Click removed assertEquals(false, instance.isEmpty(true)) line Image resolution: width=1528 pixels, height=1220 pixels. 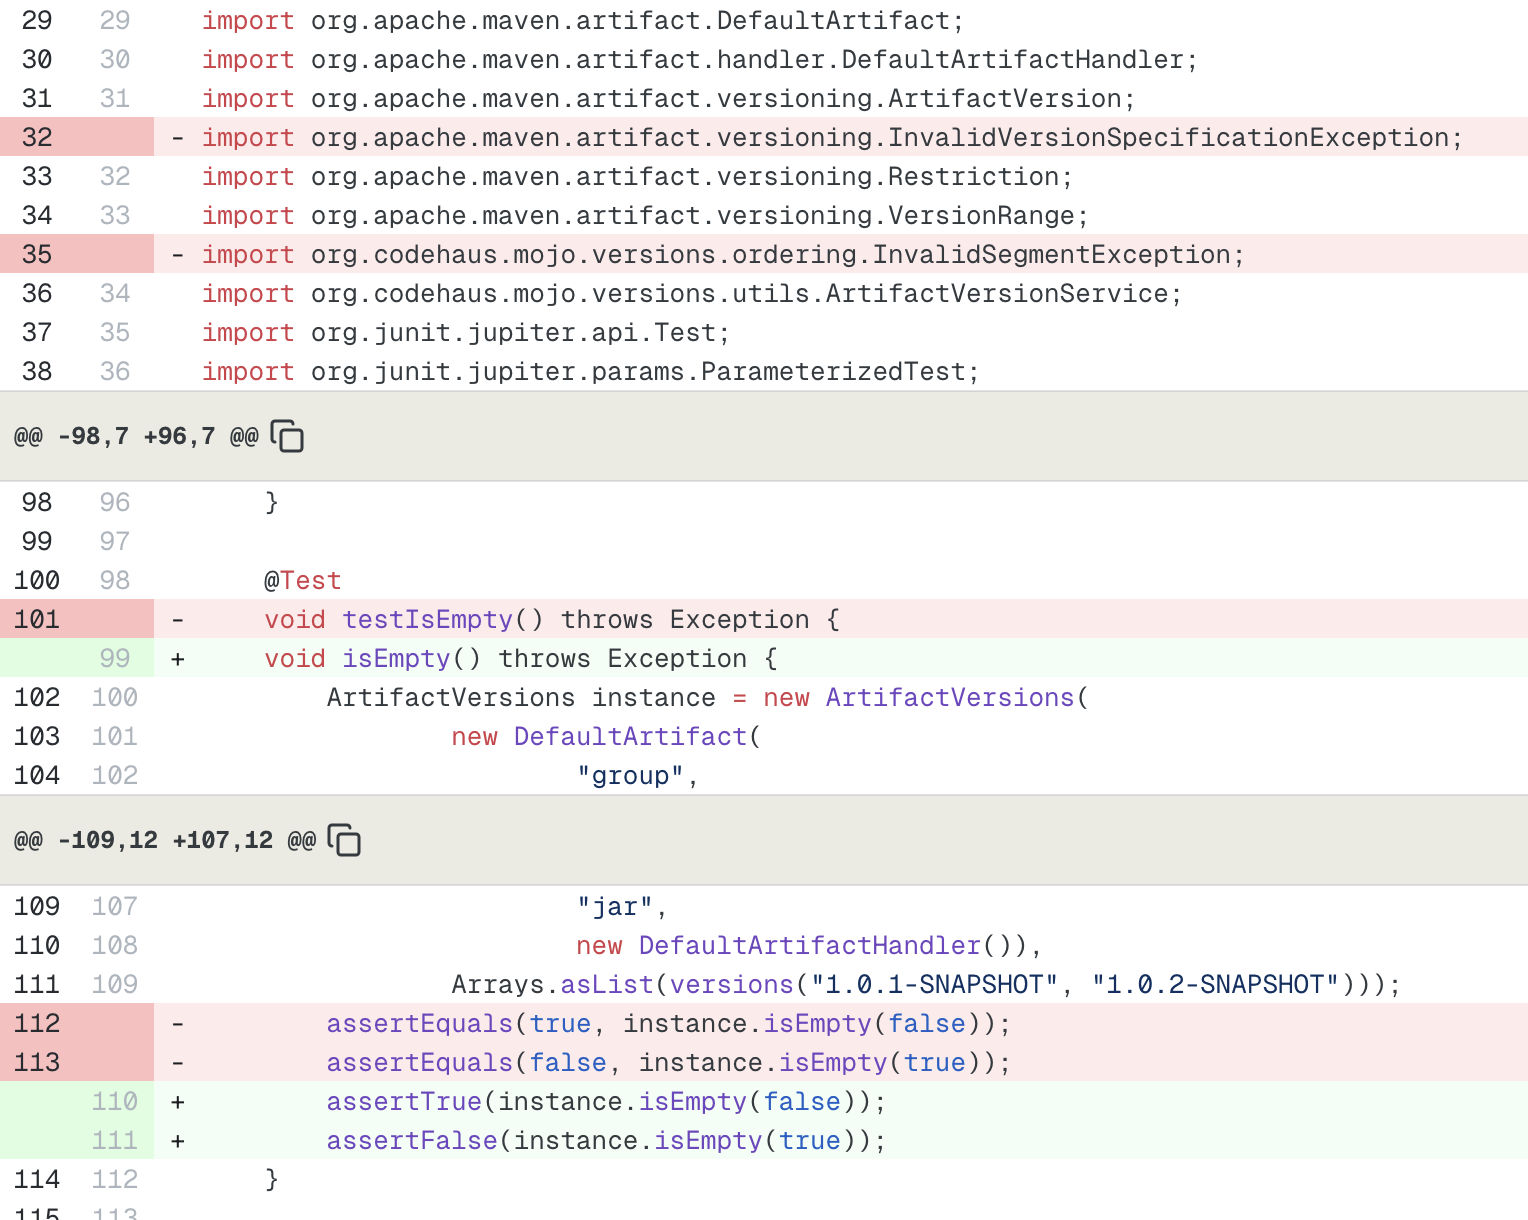(x=669, y=1062)
